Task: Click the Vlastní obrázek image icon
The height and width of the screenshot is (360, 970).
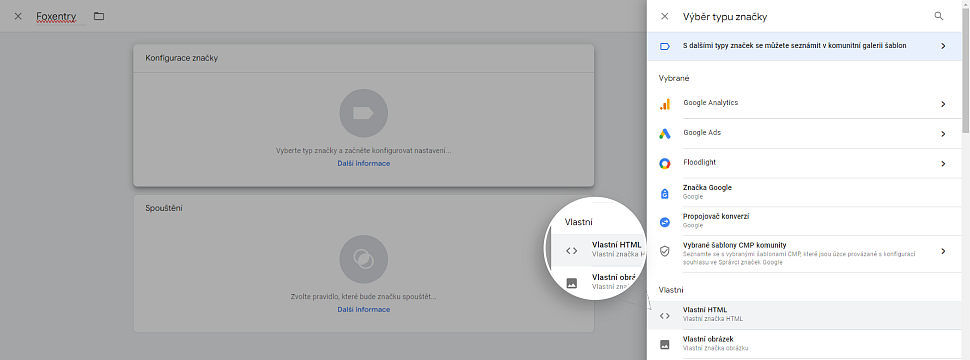Action: pyautogui.click(x=665, y=344)
